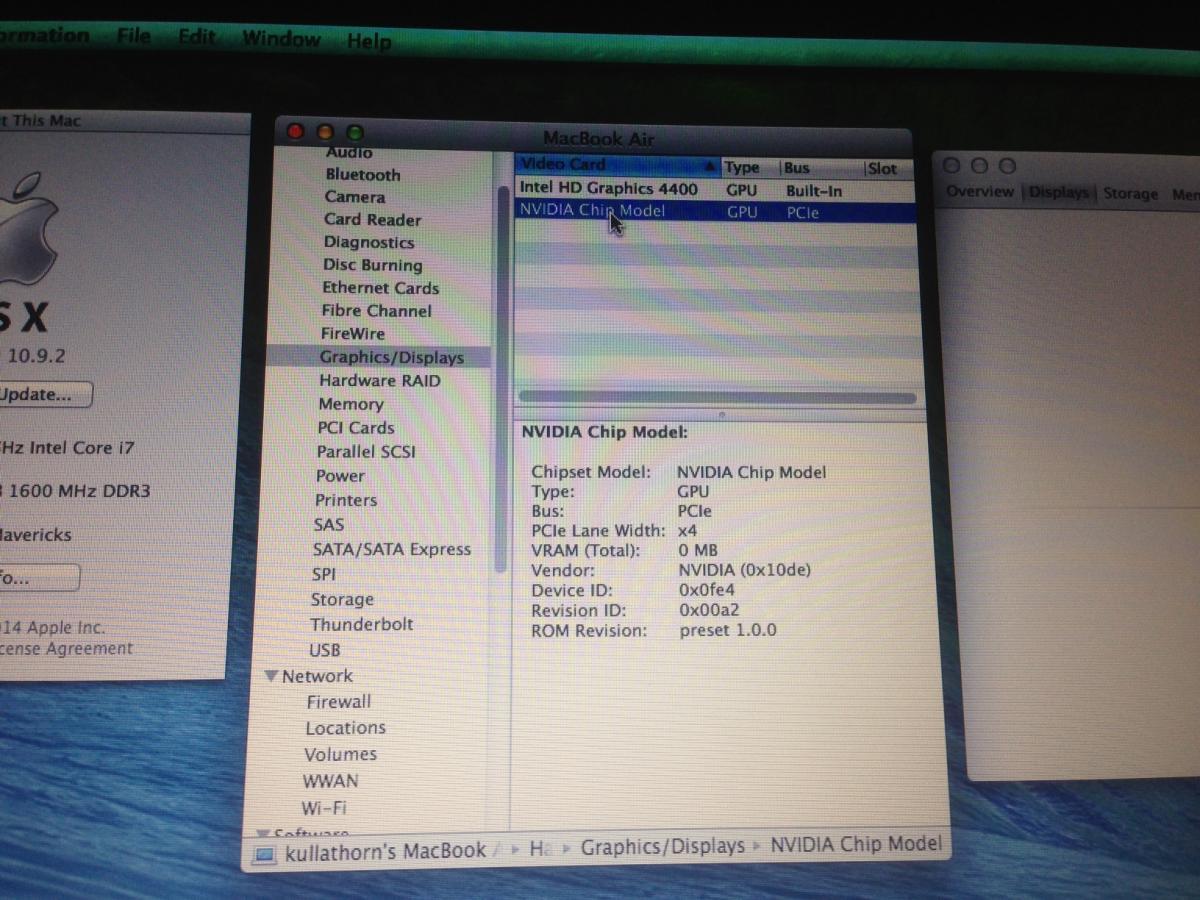The height and width of the screenshot is (900, 1200).
Task: Open the License Agreement link
Action: click(x=66, y=649)
